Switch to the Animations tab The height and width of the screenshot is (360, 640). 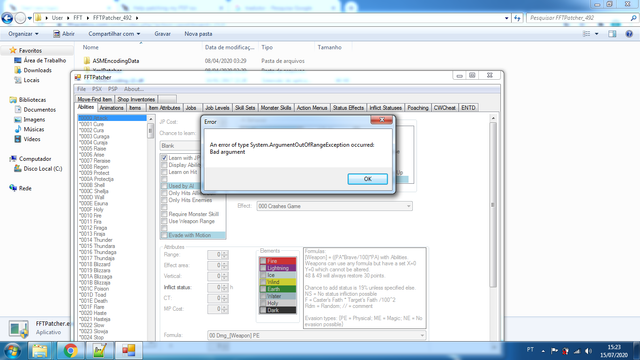click(x=111, y=108)
